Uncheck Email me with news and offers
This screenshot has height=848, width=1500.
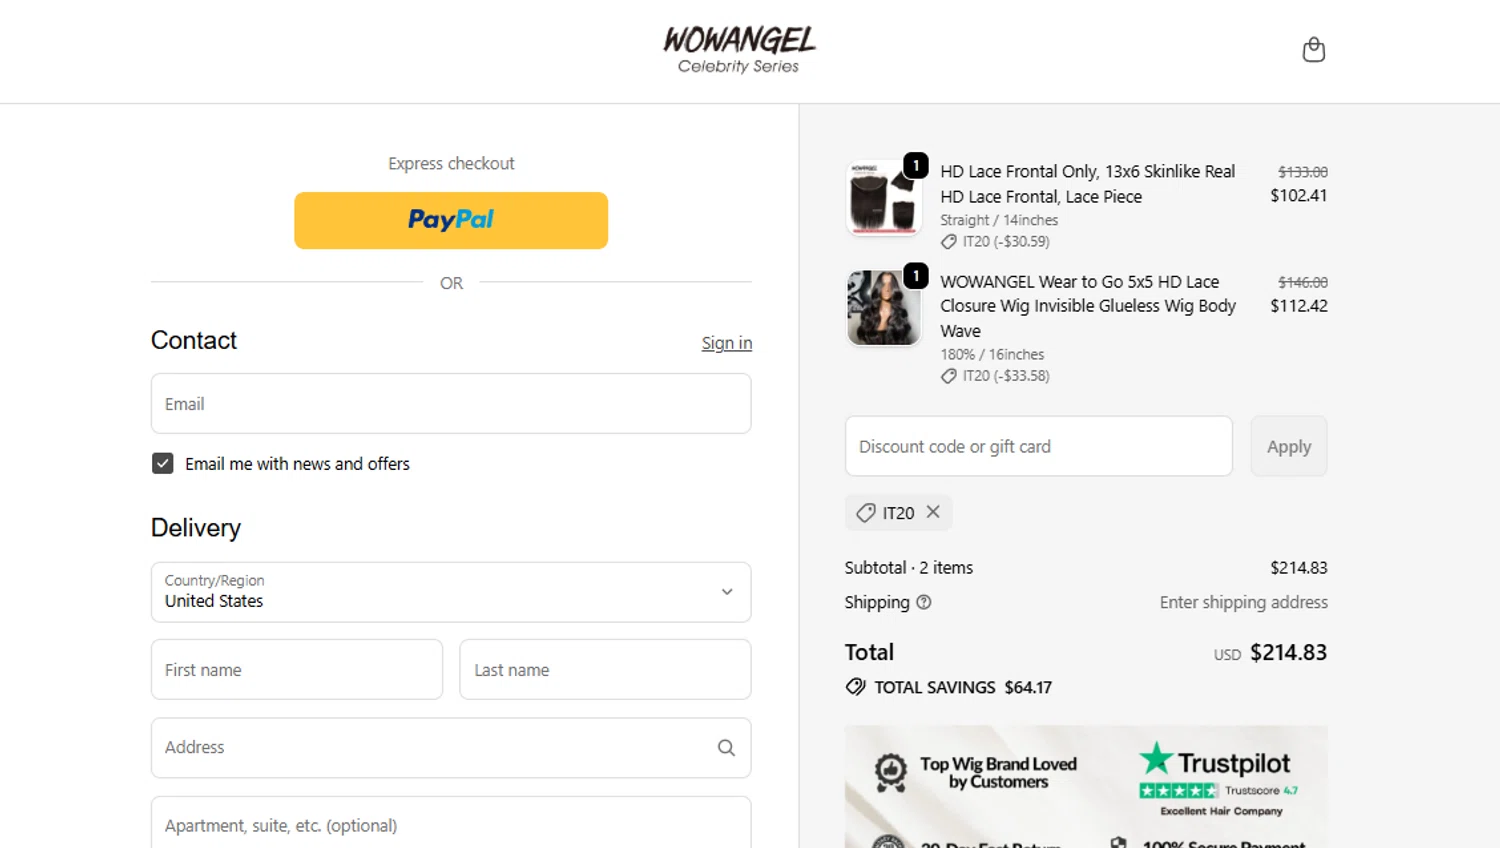163,464
